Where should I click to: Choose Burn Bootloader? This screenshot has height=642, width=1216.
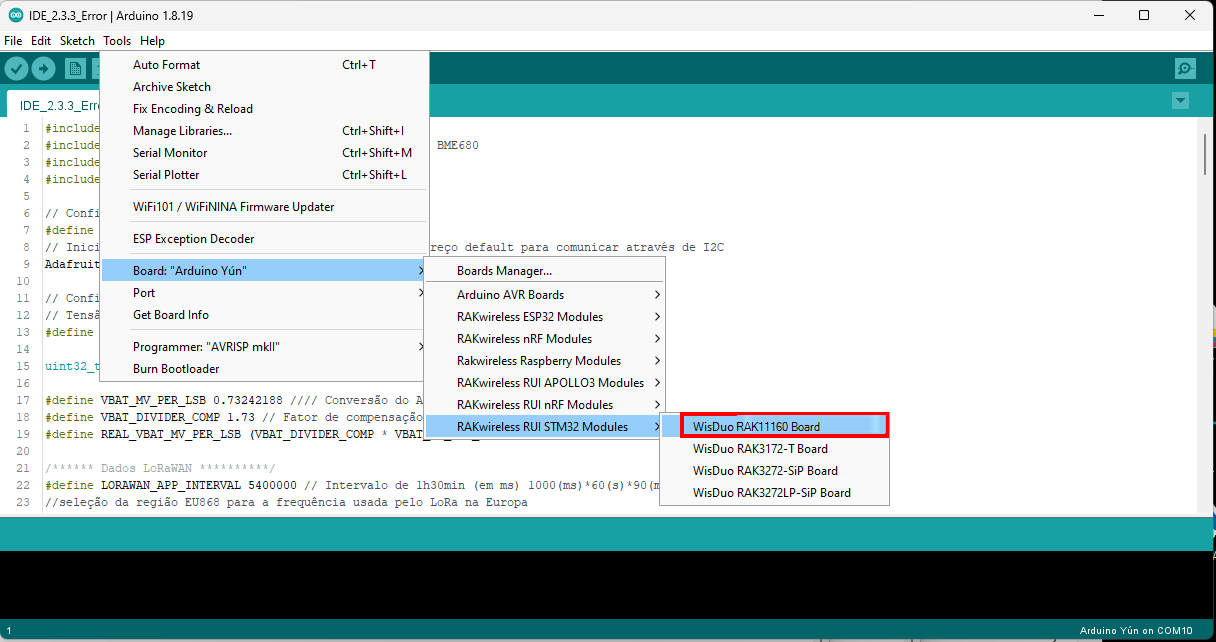click(265, 369)
